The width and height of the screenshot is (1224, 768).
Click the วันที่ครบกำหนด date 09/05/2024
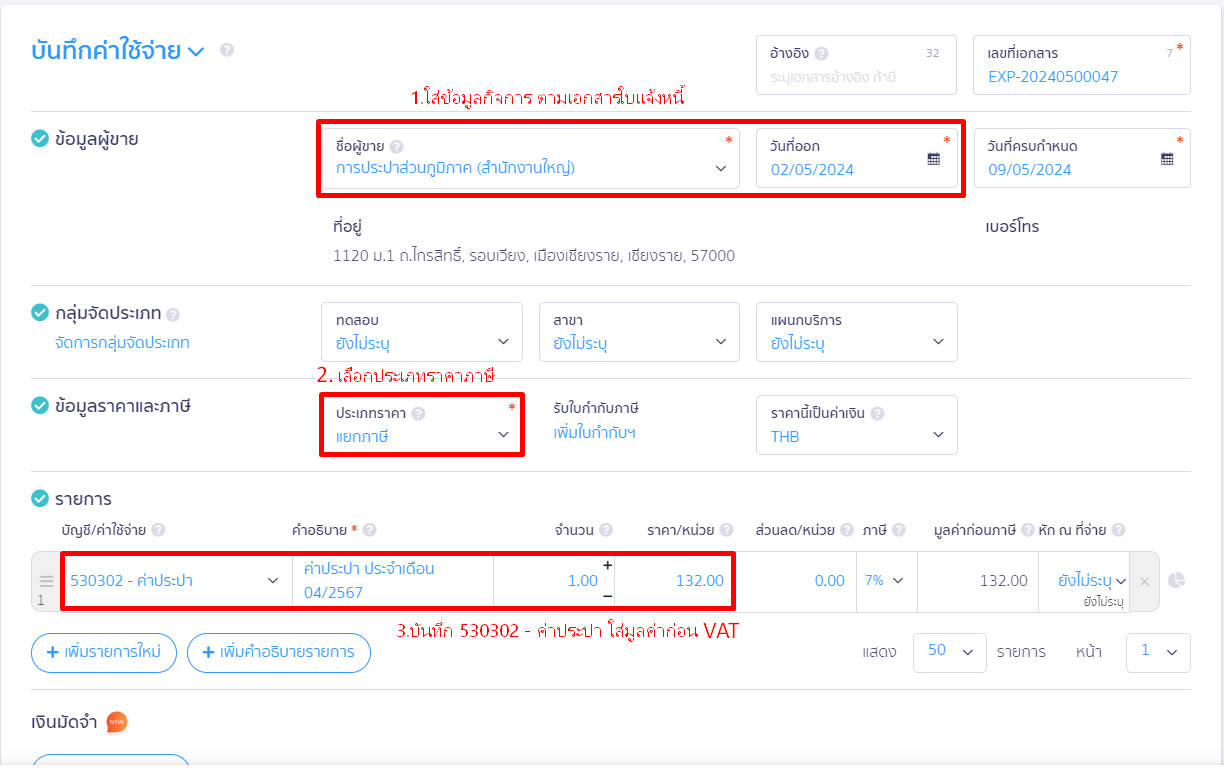point(1029,169)
